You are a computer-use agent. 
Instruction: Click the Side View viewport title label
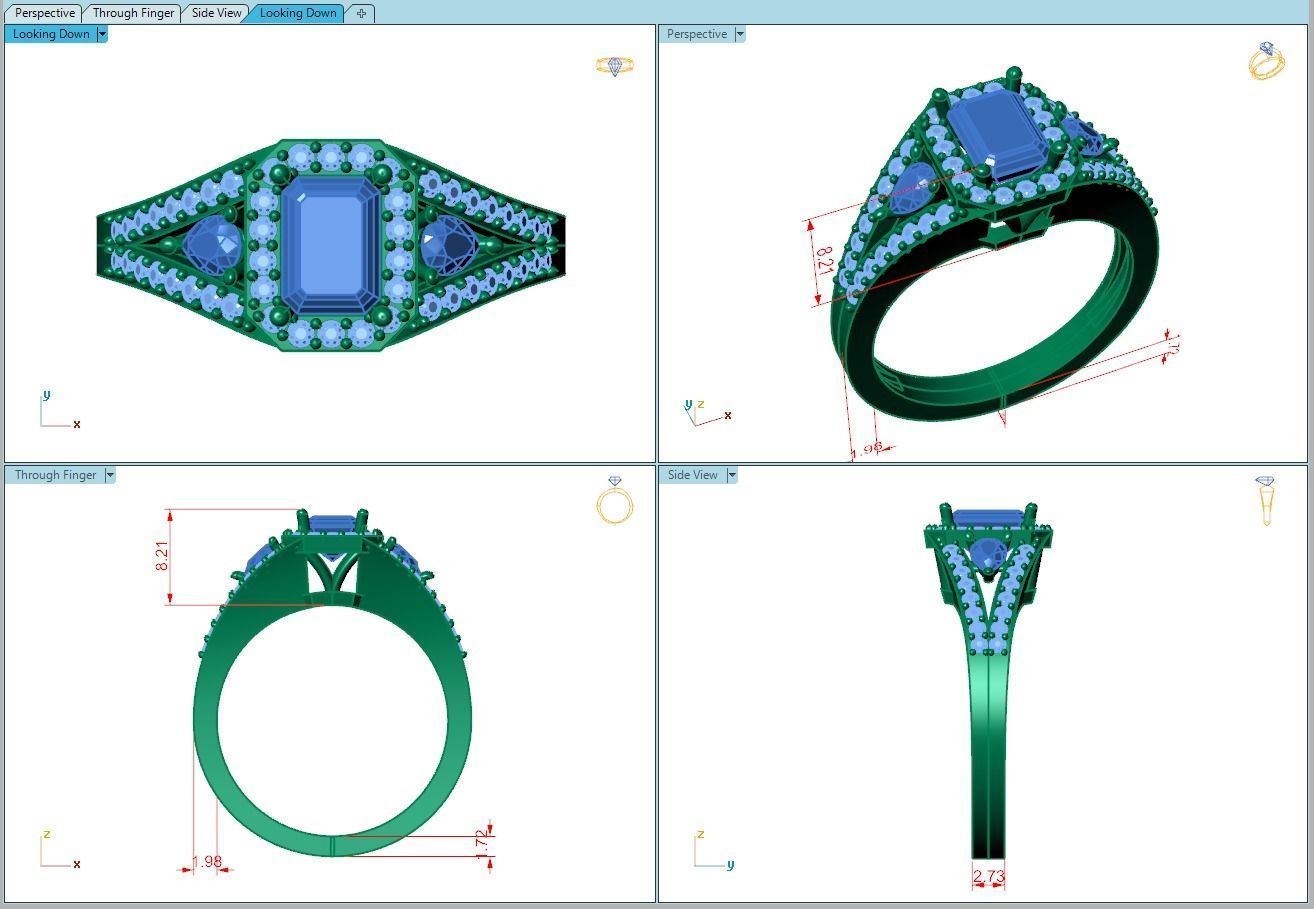click(x=693, y=475)
